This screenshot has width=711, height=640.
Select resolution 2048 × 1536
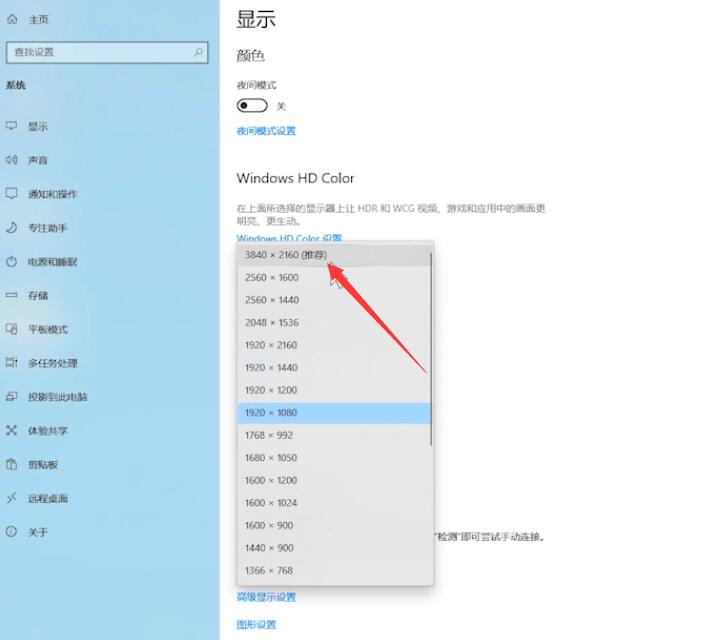334,322
